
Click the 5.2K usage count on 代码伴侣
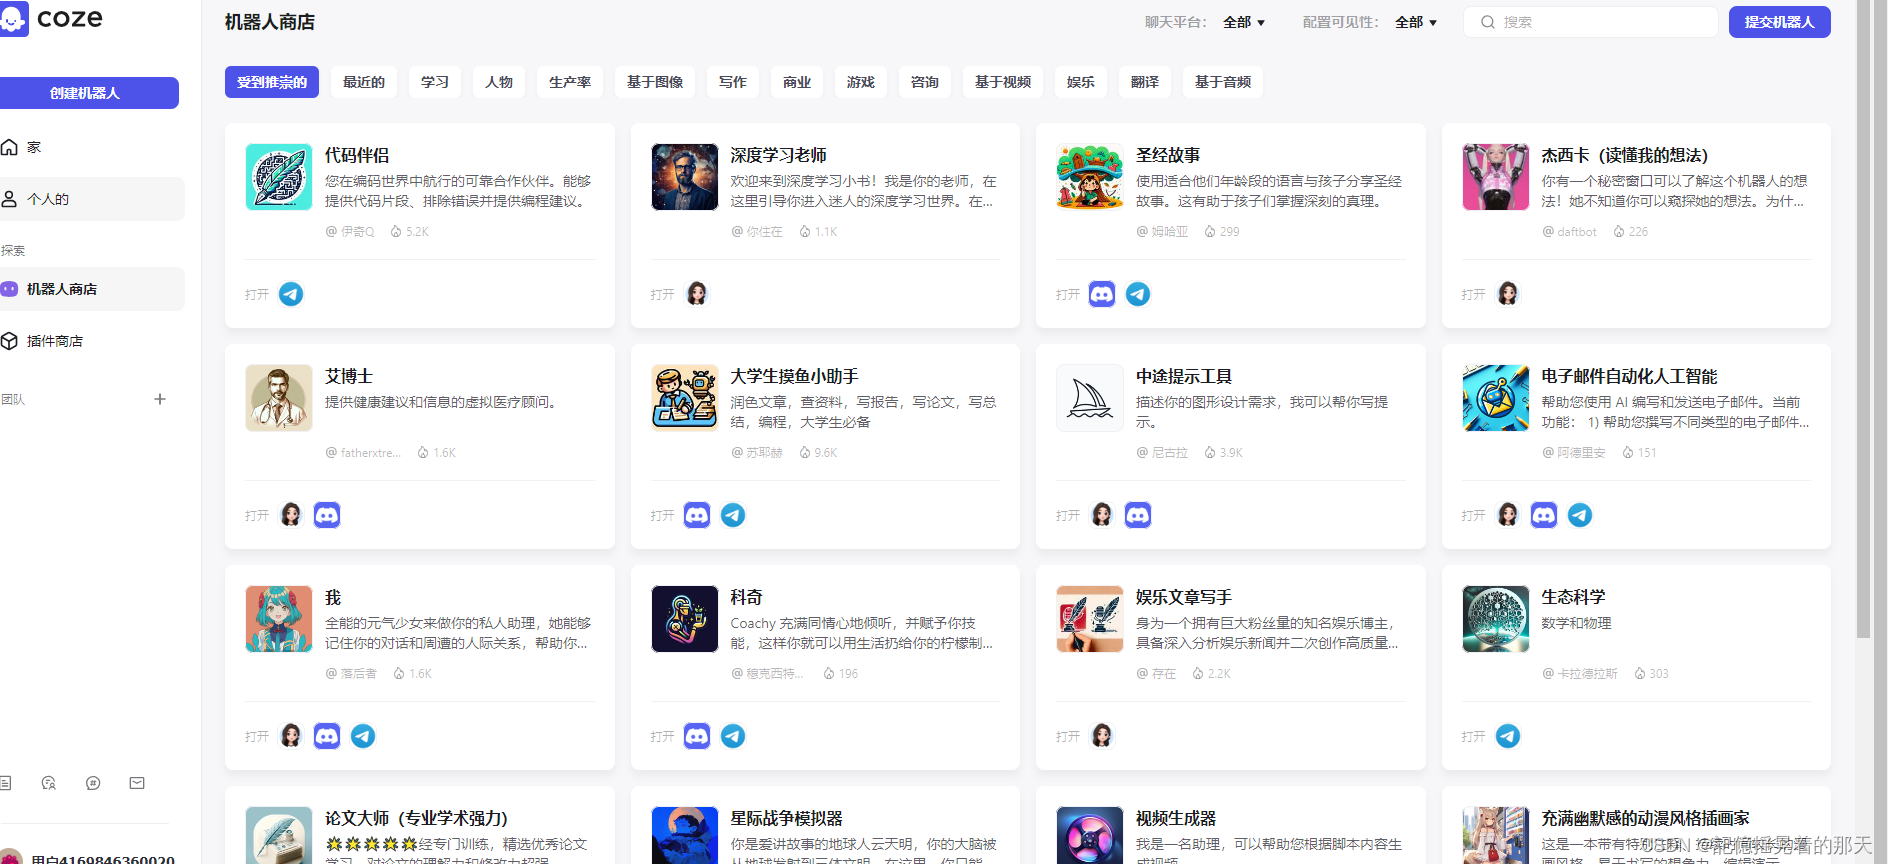click(410, 231)
